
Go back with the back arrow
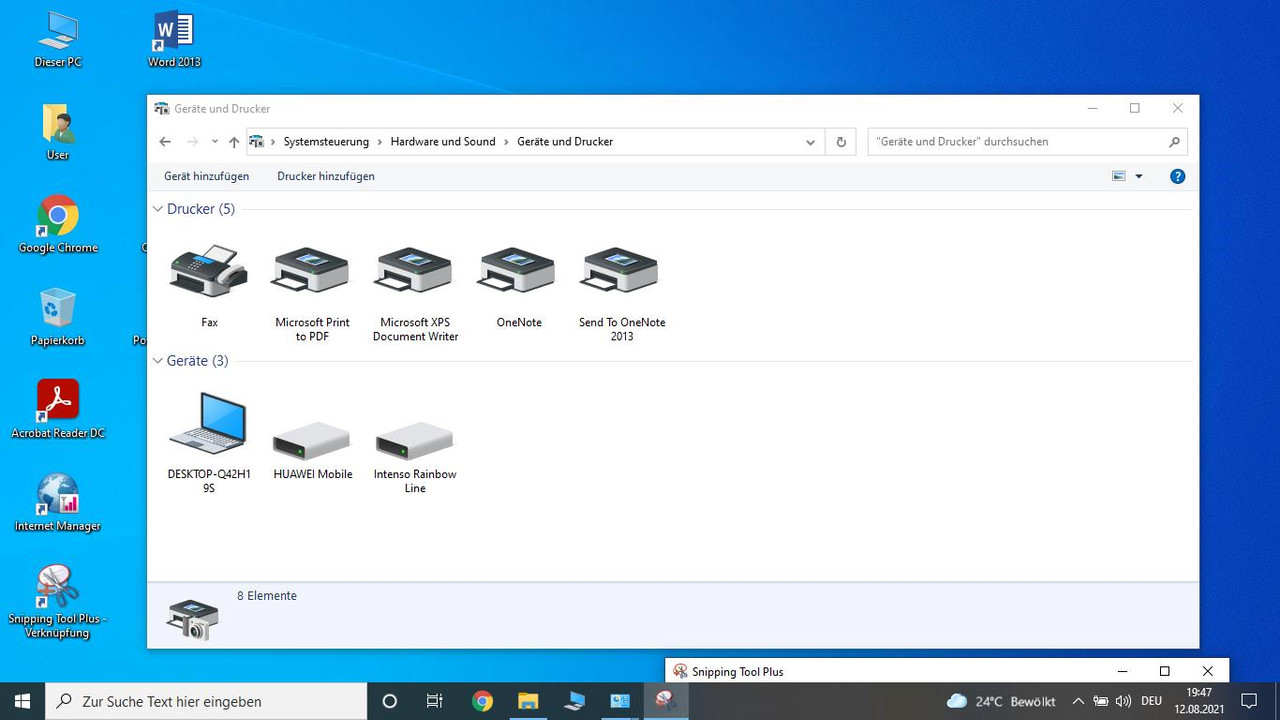tap(165, 142)
